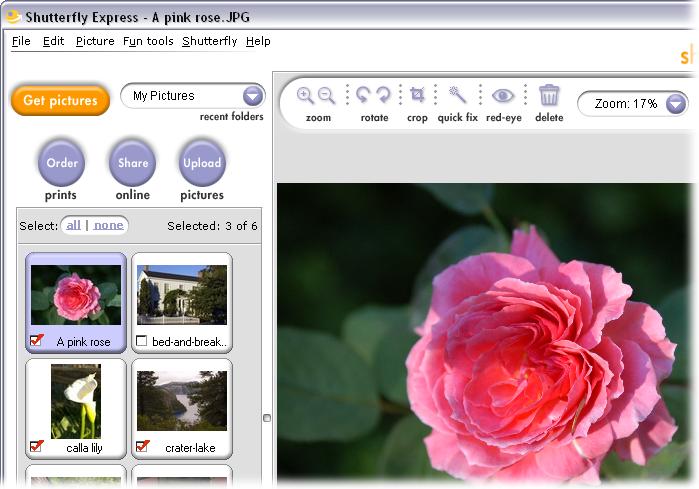
Task: Click the zoom out magnifier icon
Action: click(x=327, y=95)
